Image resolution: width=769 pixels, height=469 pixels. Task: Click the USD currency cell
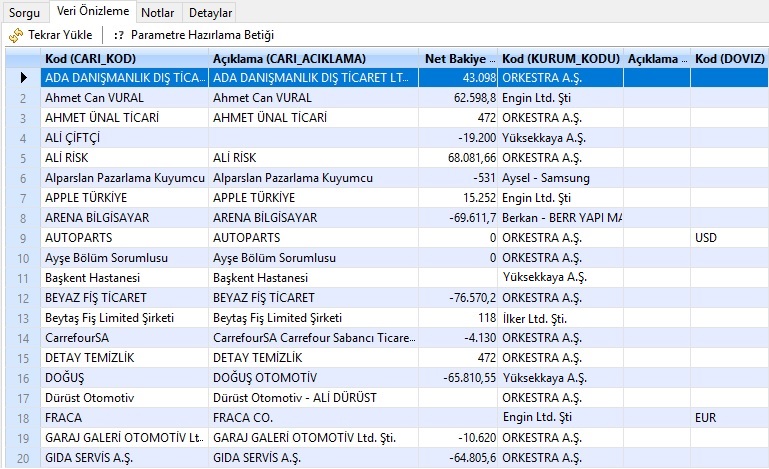[728, 238]
